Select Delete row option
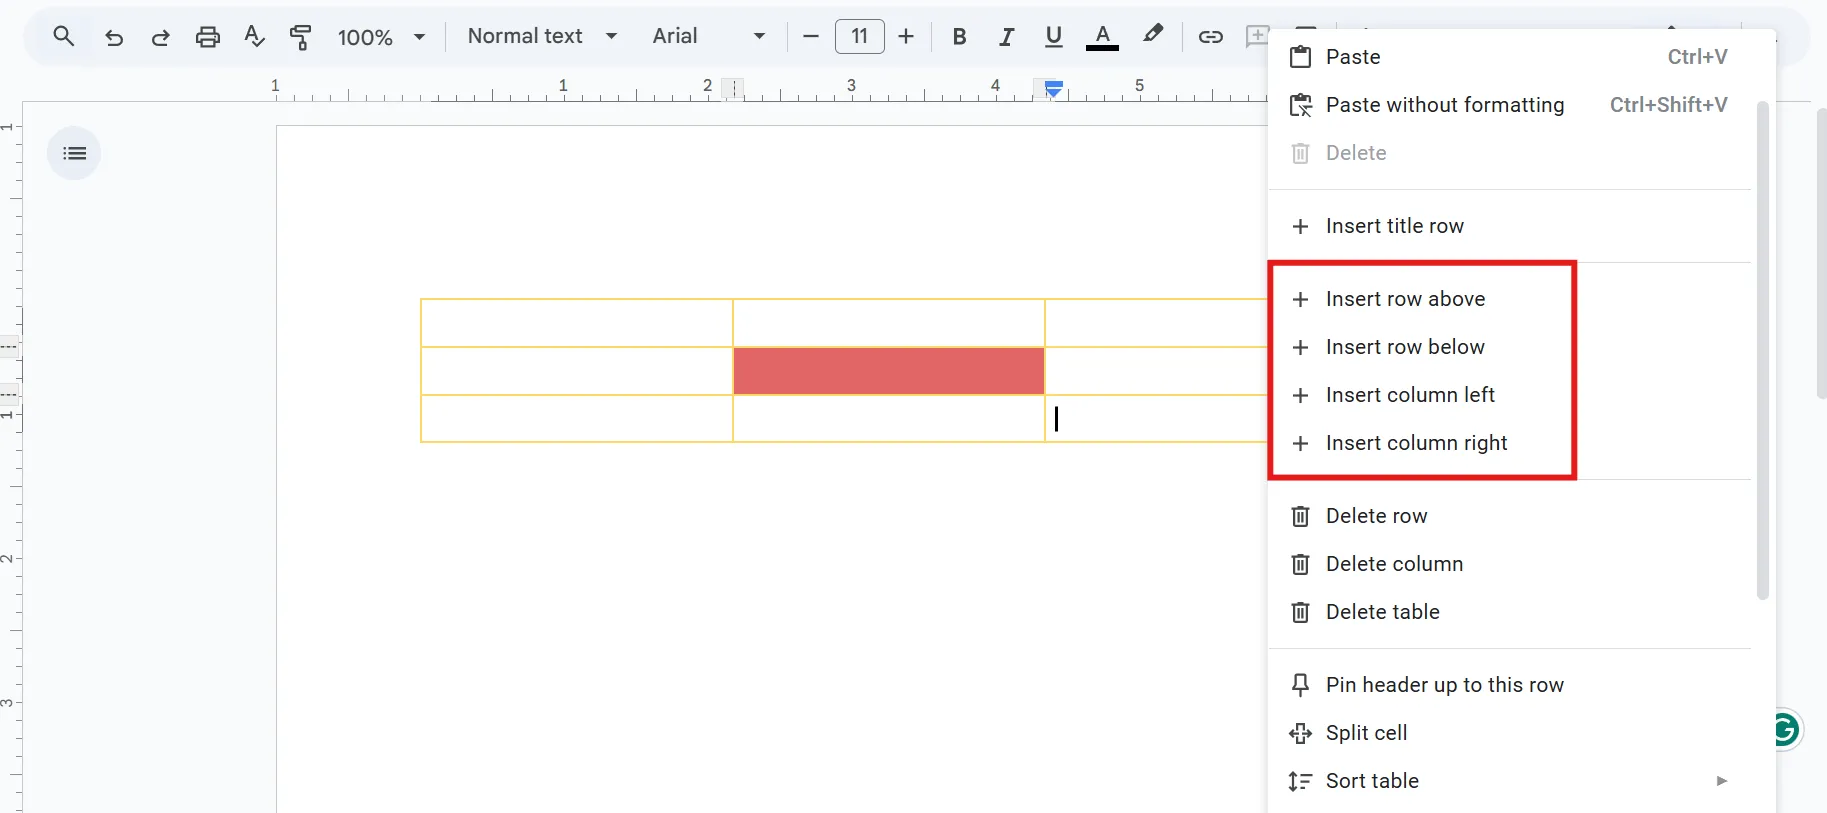The image size is (1827, 813). 1509,516
